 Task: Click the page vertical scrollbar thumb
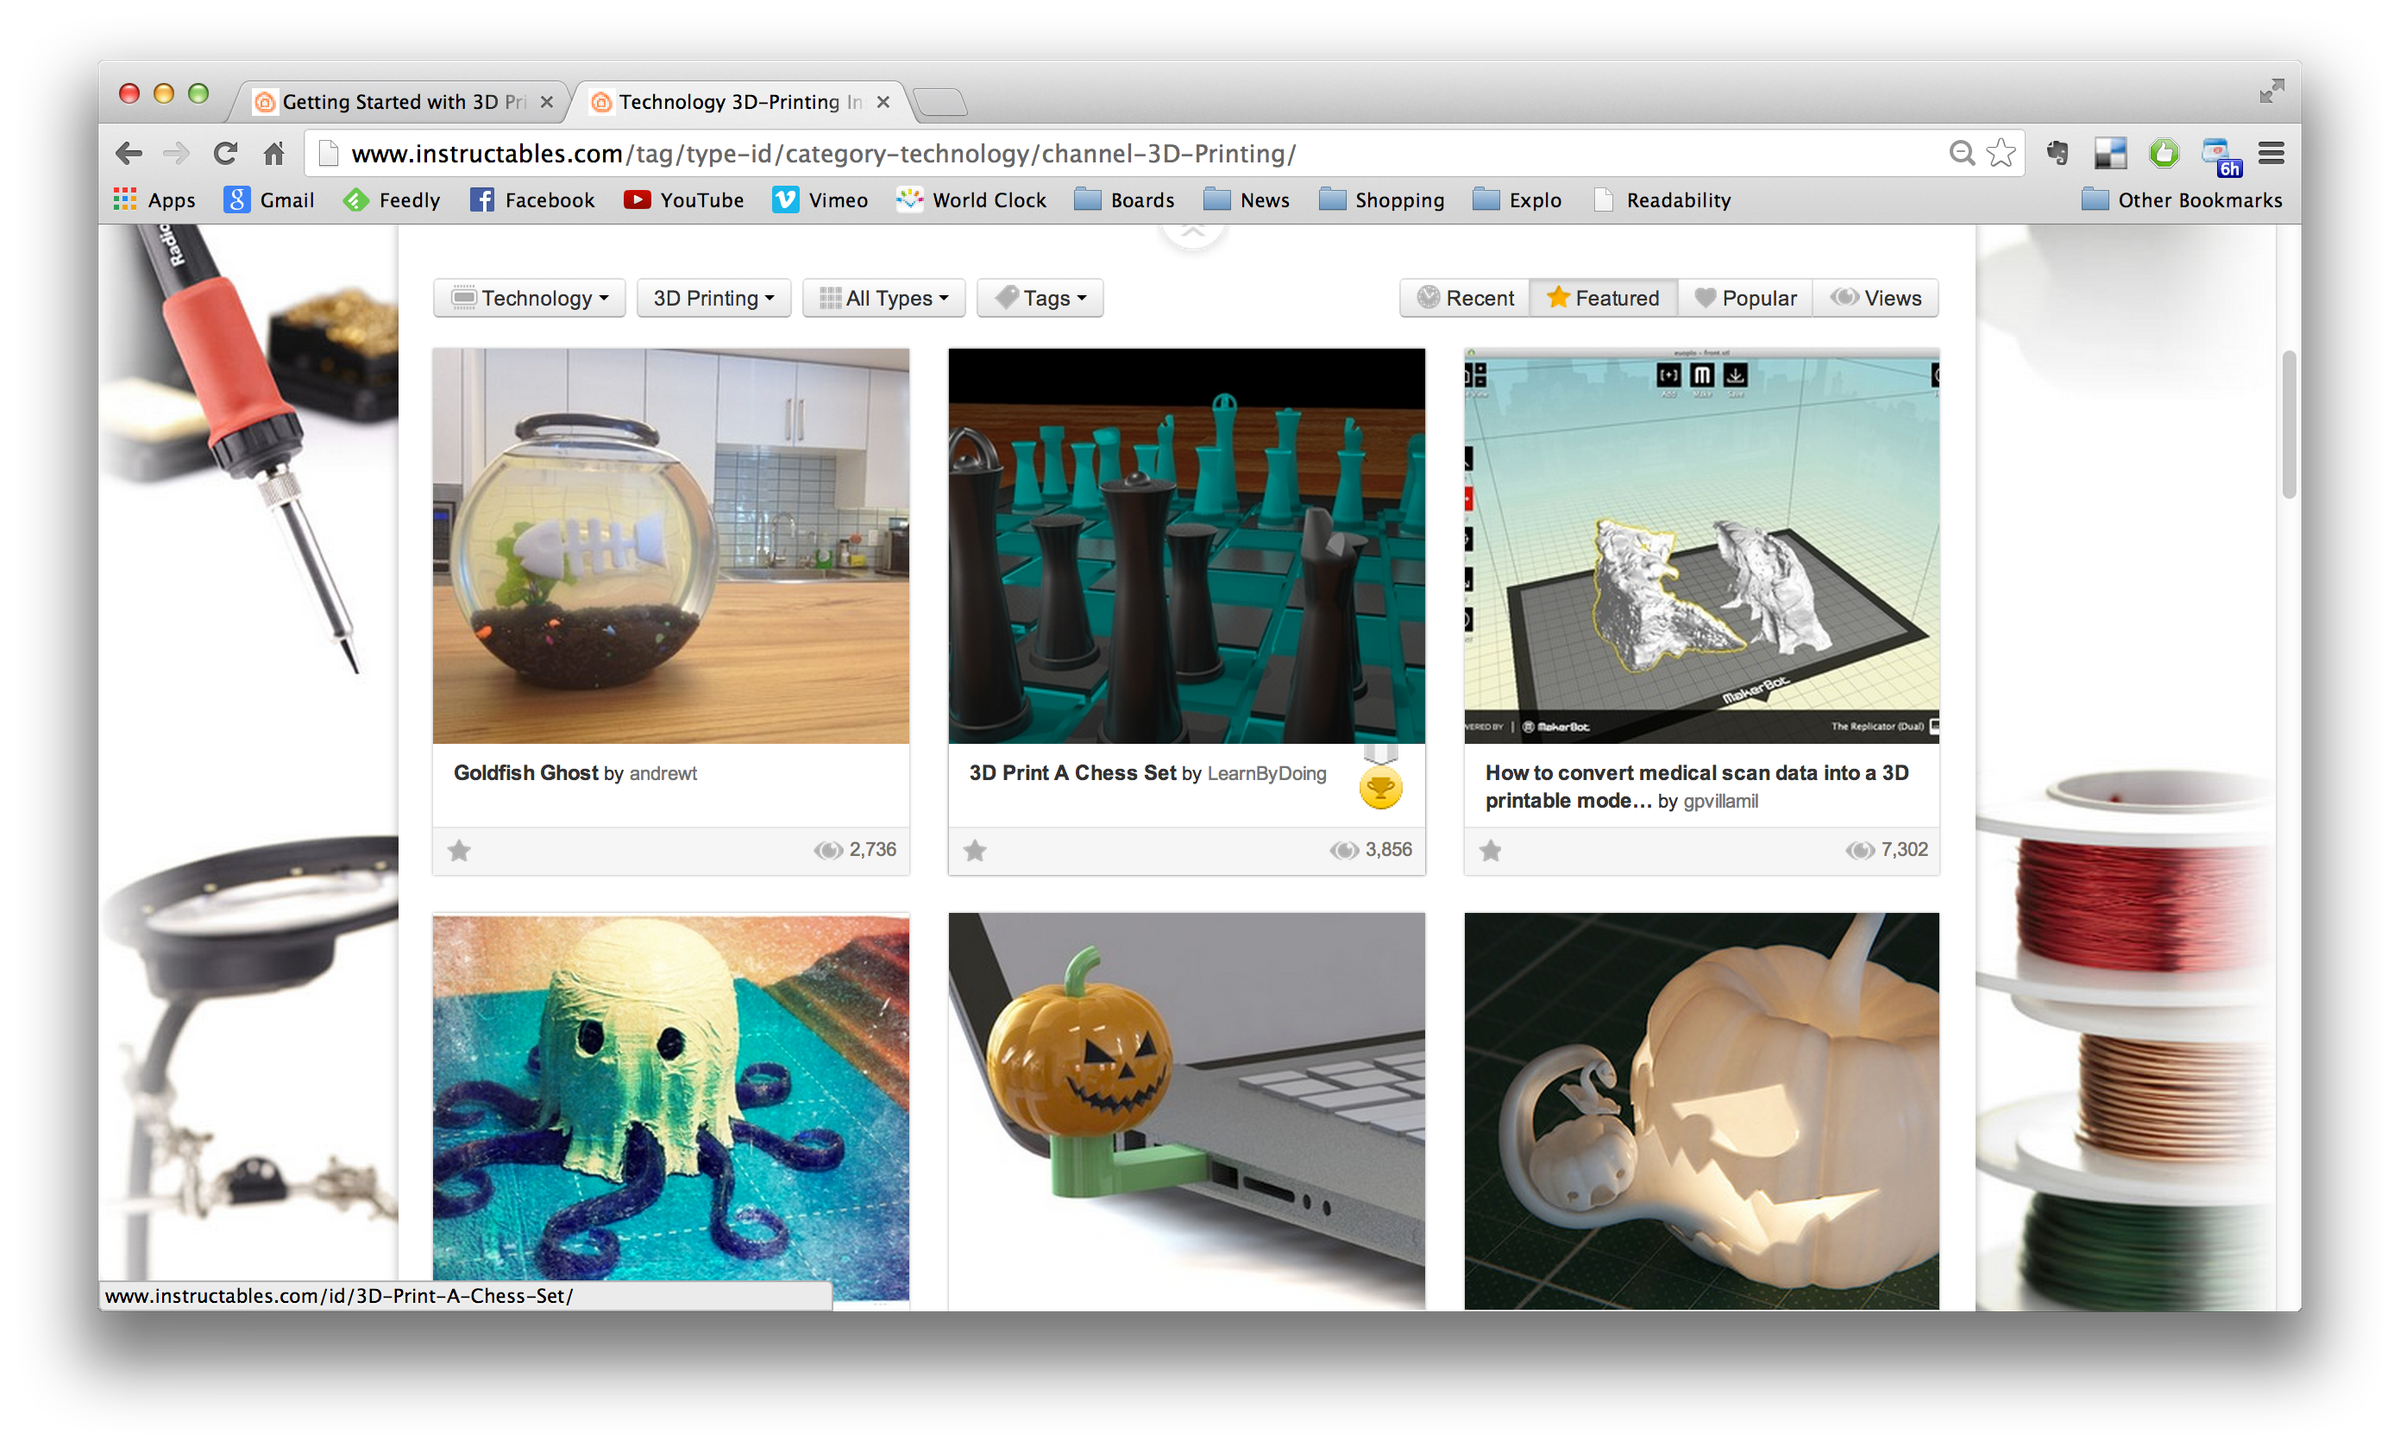pyautogui.click(x=2288, y=425)
